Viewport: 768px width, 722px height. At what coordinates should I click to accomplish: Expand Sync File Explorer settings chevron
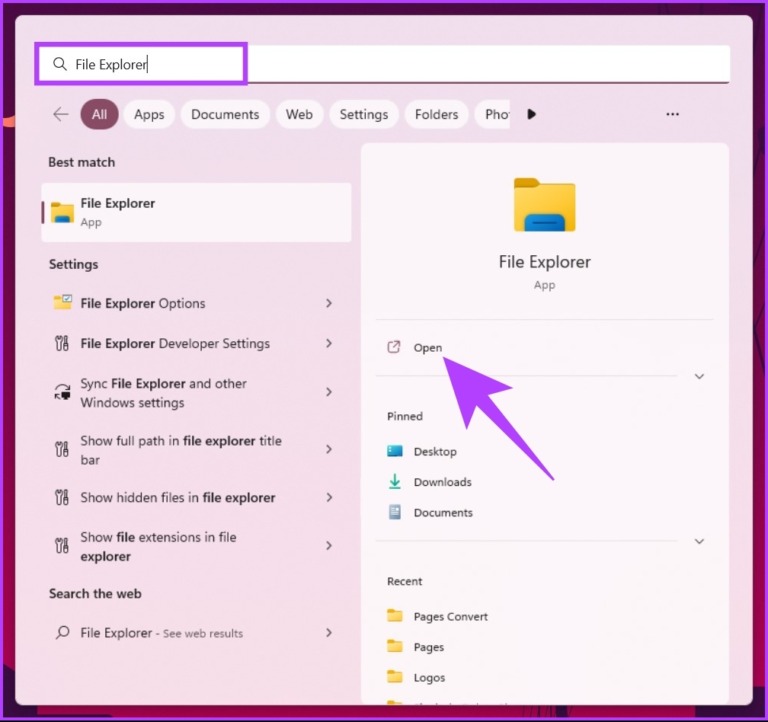point(329,392)
